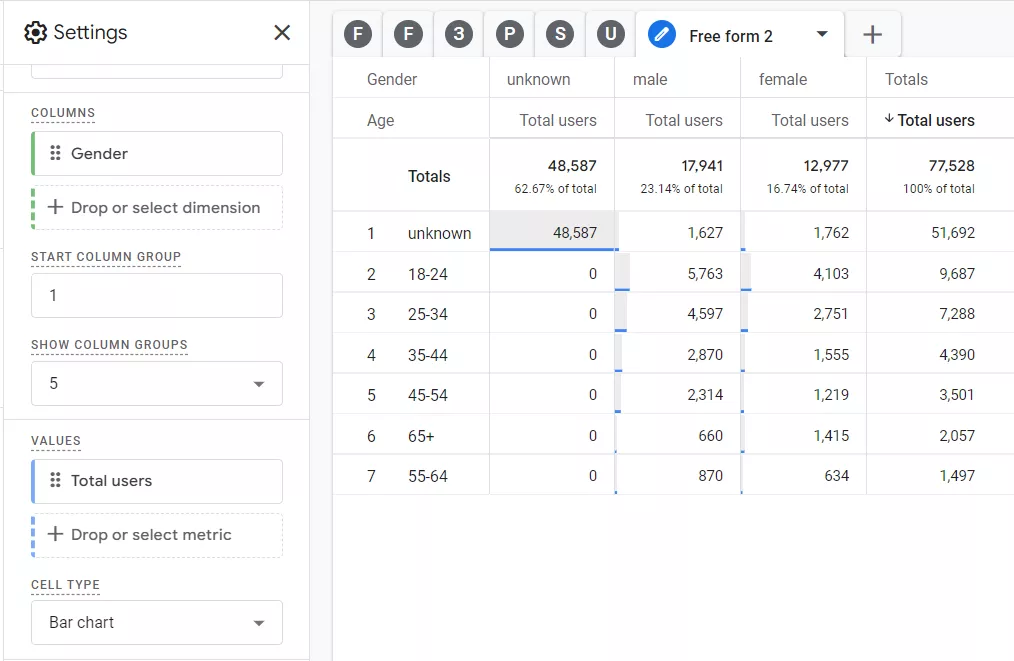Add a new tab with plus button
Image resolution: width=1014 pixels, height=661 pixels.
(872, 34)
